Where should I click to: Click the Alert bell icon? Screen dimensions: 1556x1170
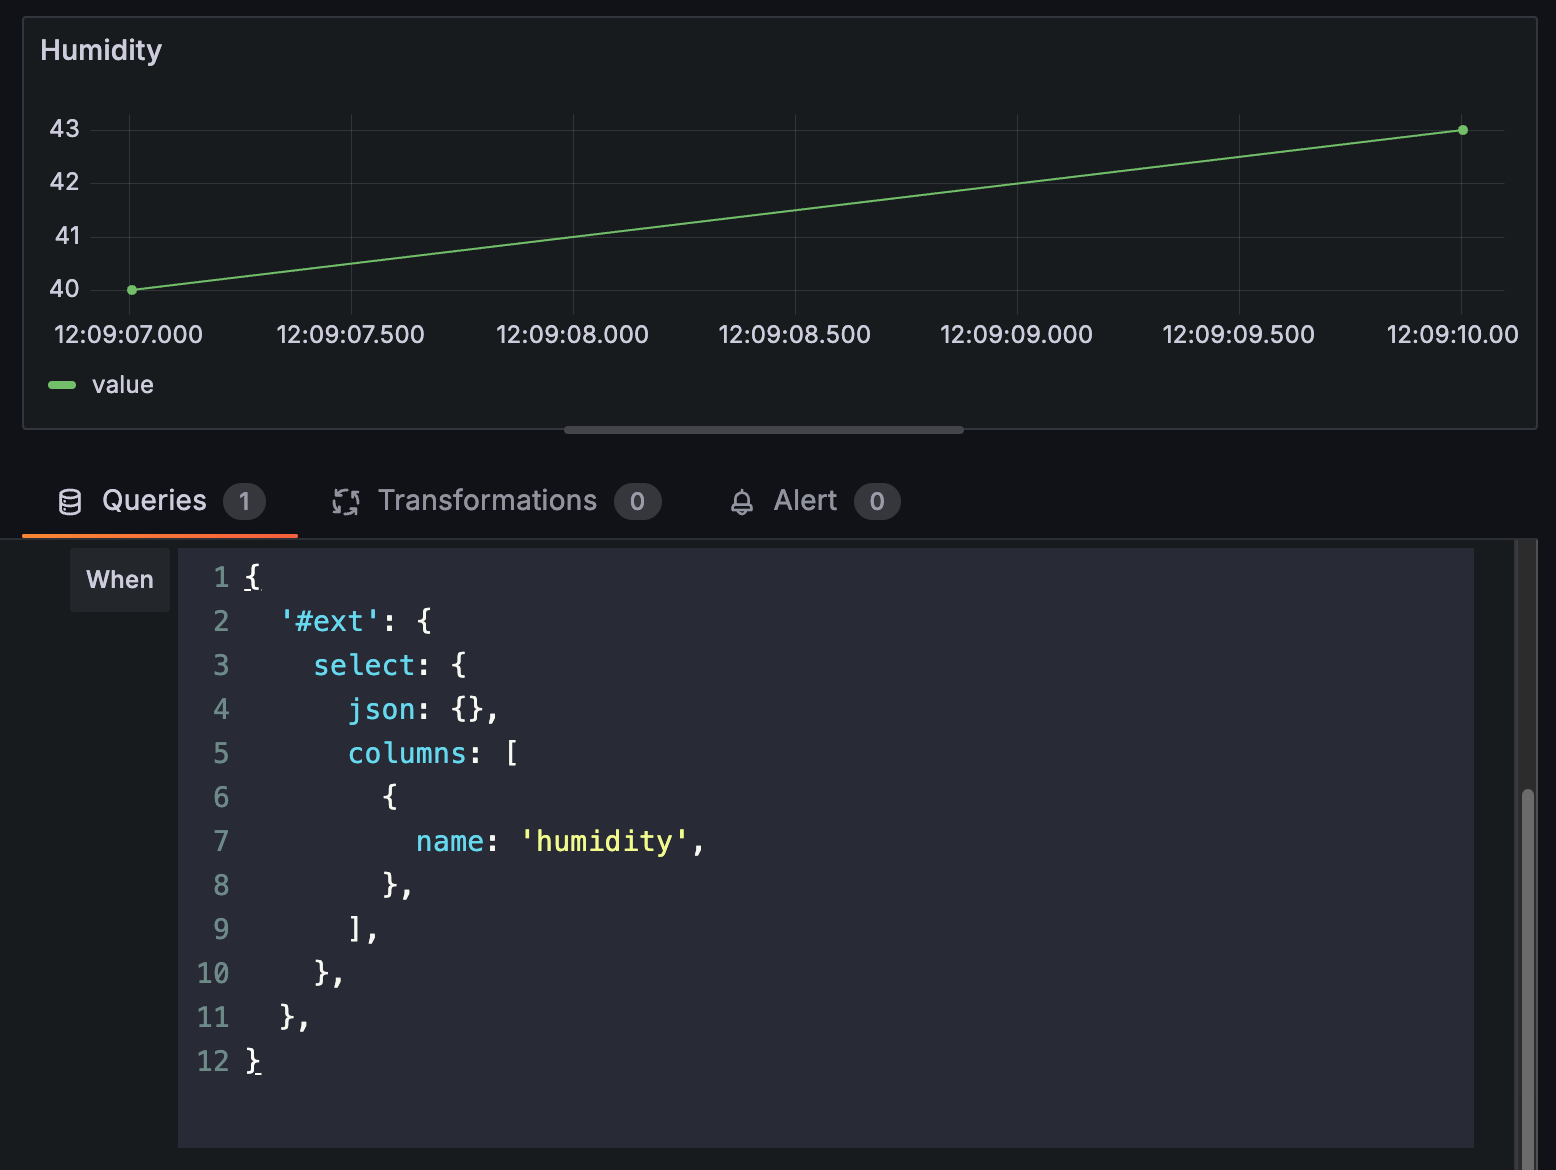(x=742, y=501)
